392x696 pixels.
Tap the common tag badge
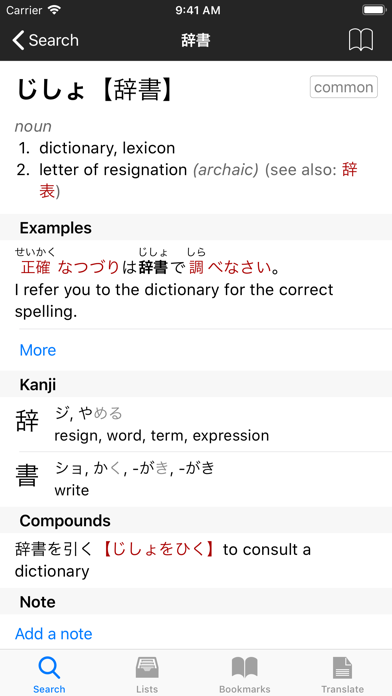344,87
